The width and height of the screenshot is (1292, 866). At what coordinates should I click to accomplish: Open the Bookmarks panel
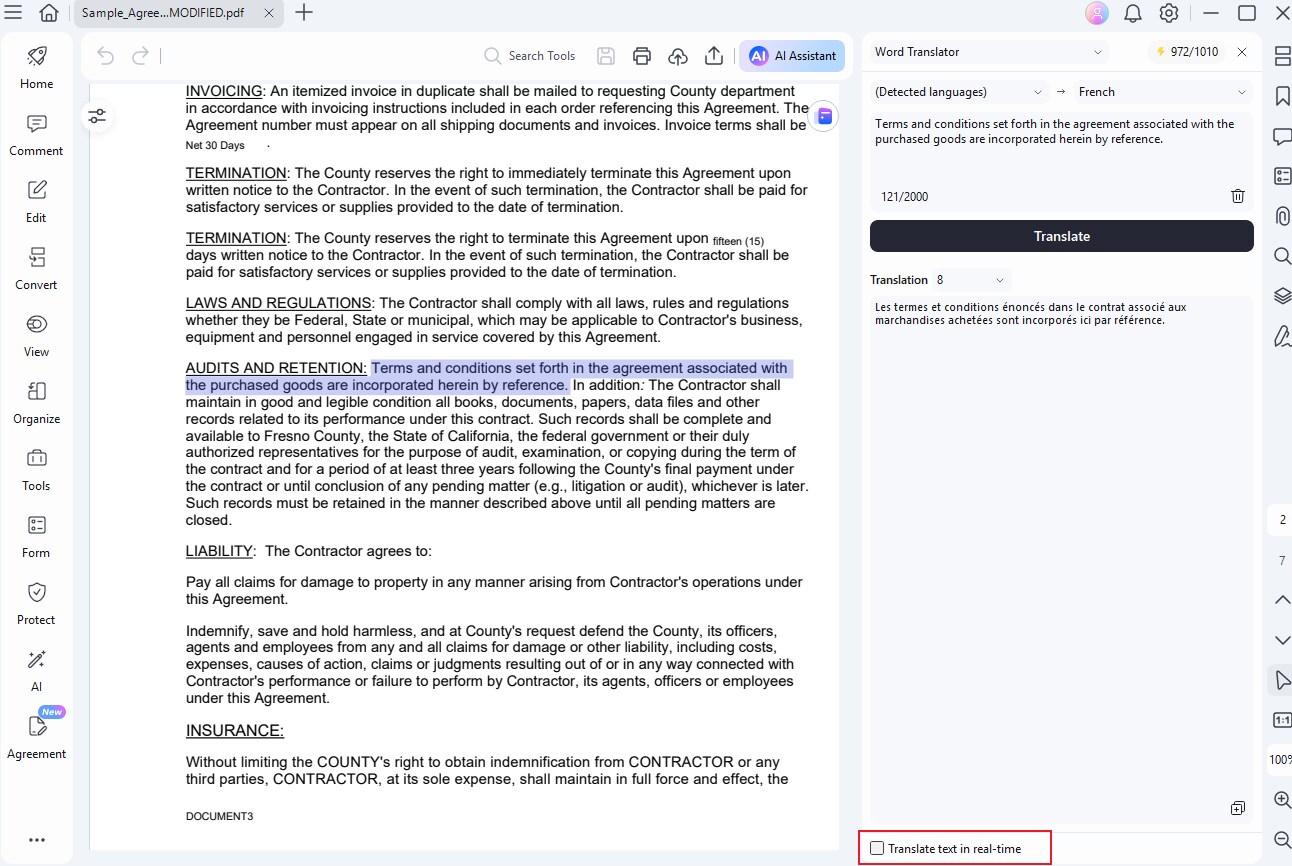point(1282,96)
